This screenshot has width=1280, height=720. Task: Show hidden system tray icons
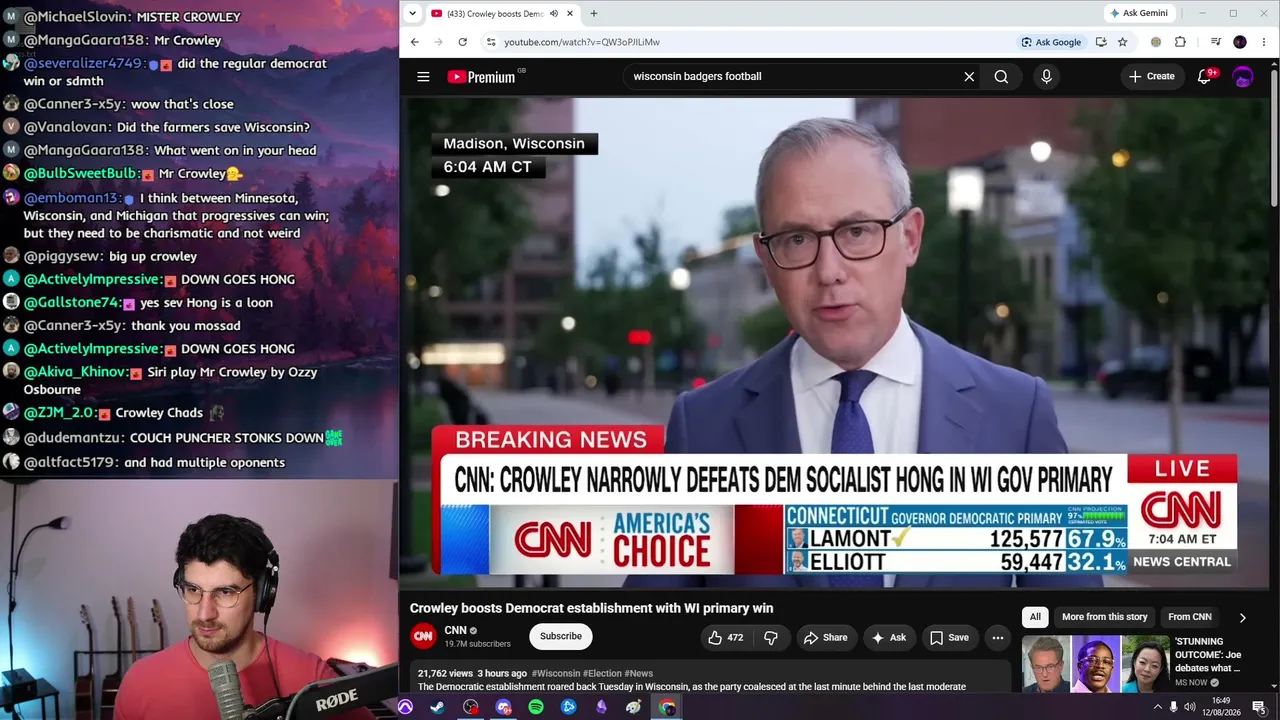[x=1158, y=707]
